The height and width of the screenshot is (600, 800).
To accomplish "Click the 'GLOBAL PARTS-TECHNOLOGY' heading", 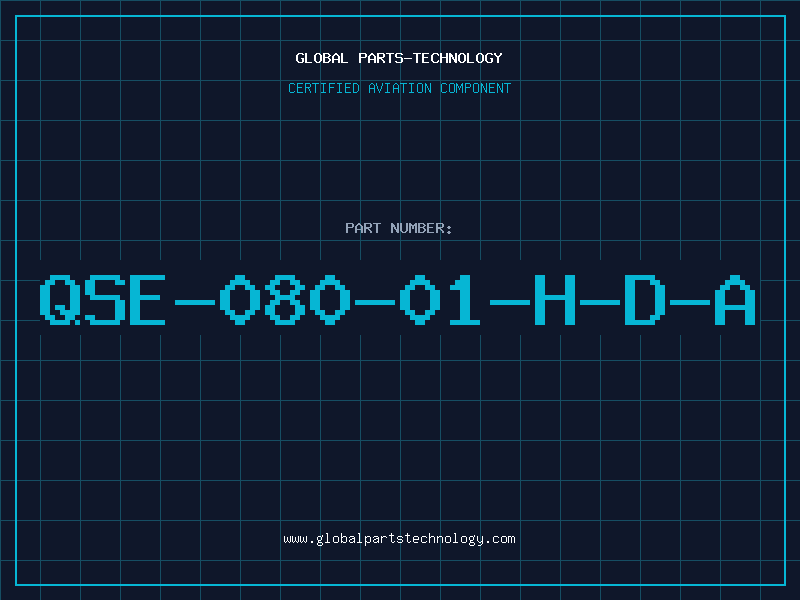I will [x=399, y=58].
